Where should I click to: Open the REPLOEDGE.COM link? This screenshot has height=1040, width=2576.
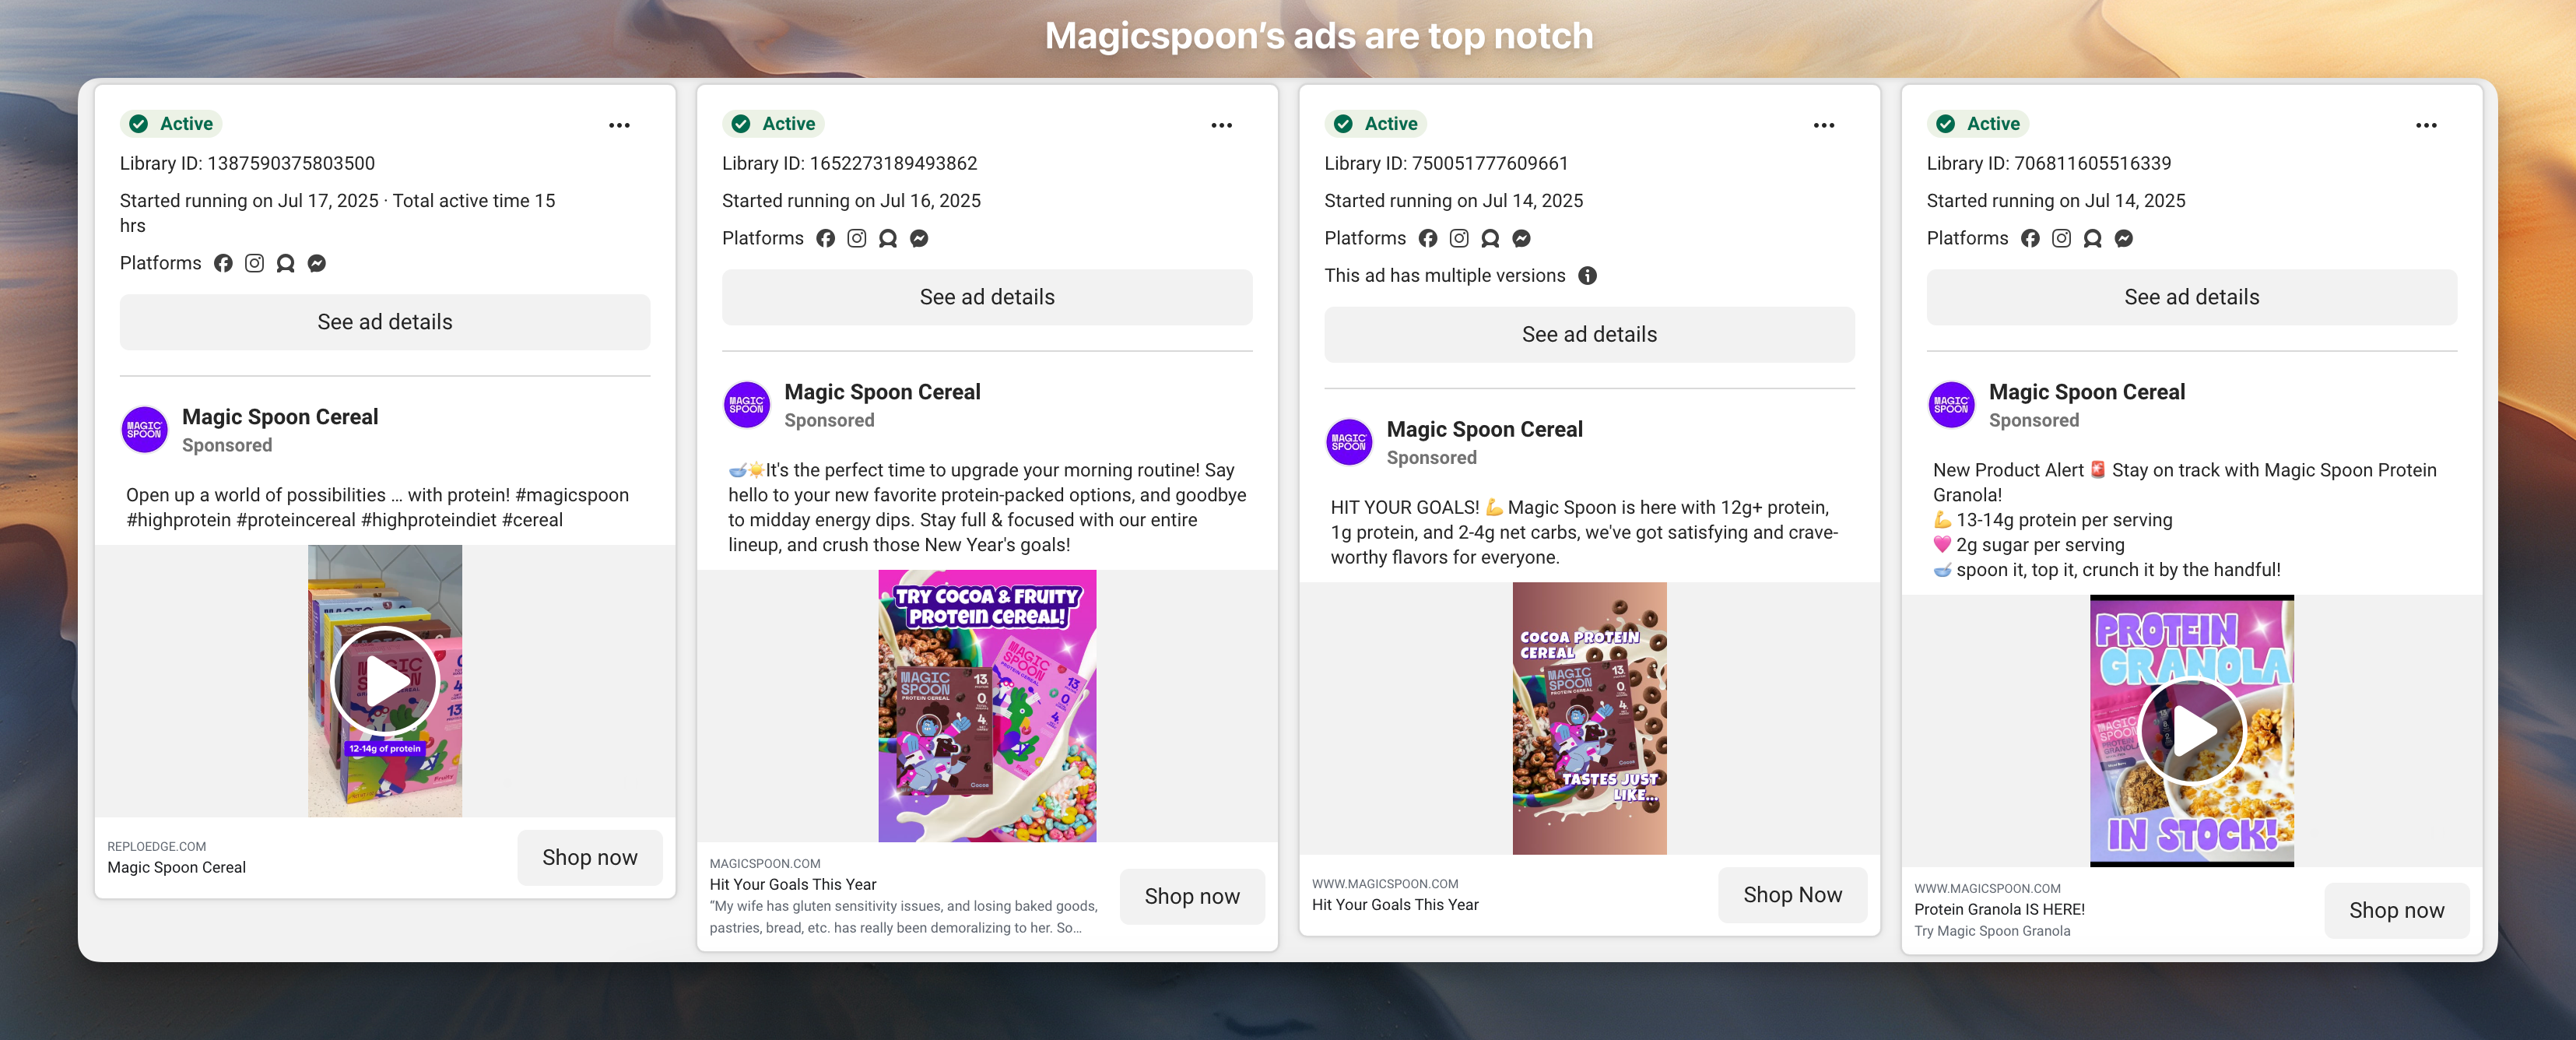point(156,845)
